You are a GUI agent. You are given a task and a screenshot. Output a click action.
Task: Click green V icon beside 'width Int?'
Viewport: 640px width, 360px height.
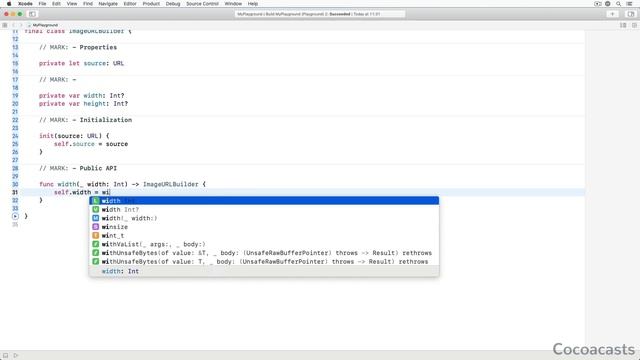click(x=96, y=209)
